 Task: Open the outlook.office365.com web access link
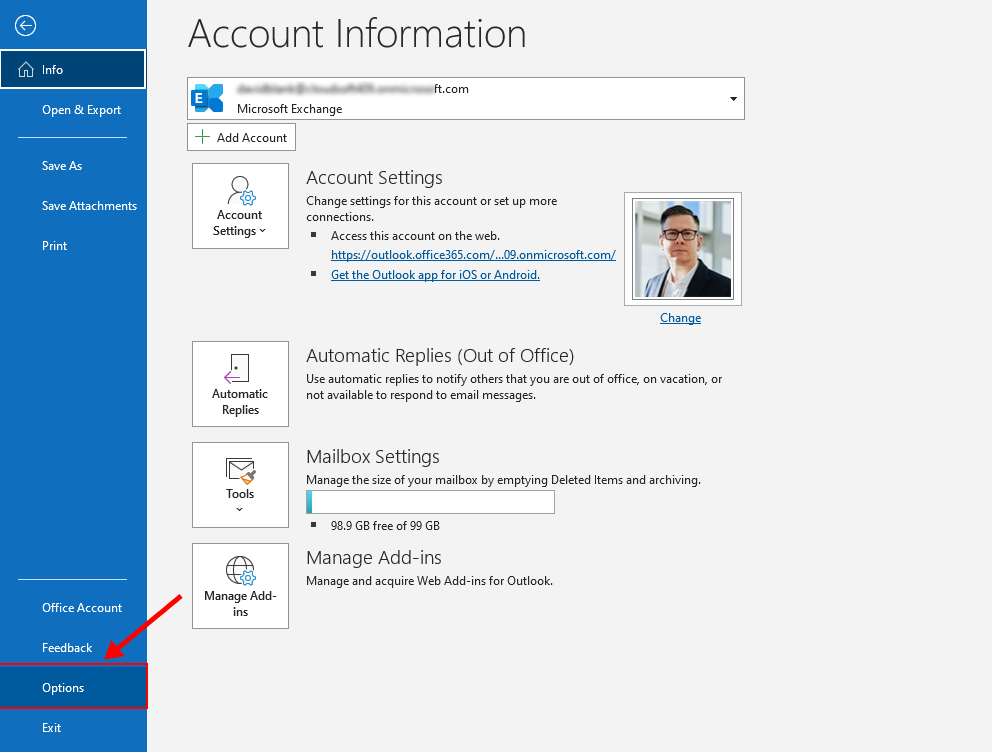pyautogui.click(x=473, y=255)
